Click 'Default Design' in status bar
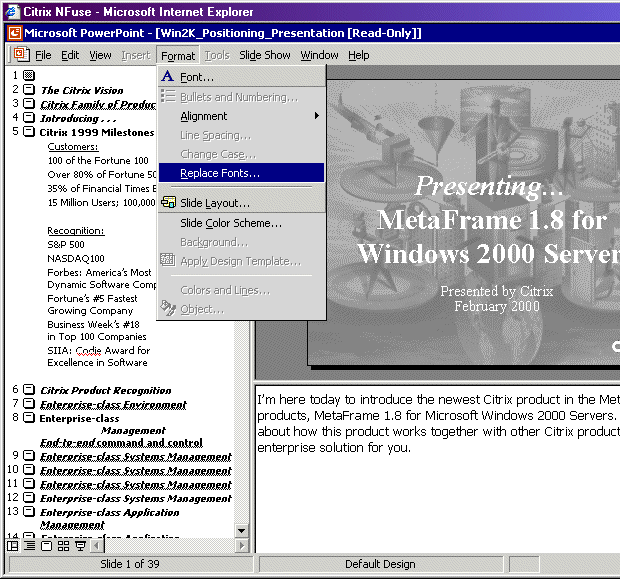The image size is (620, 579). [380, 564]
